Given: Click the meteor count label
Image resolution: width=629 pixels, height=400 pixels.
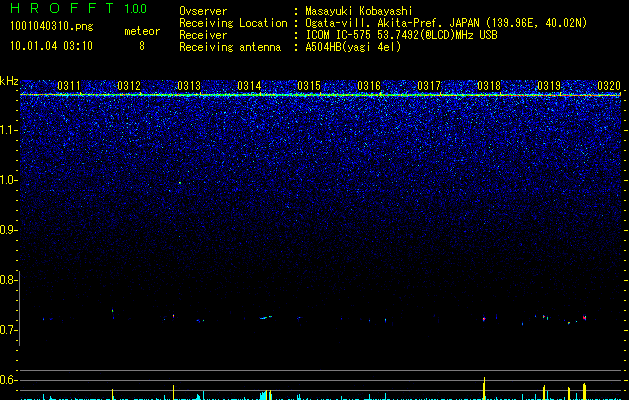Looking at the screenshot, I should [x=142, y=31].
